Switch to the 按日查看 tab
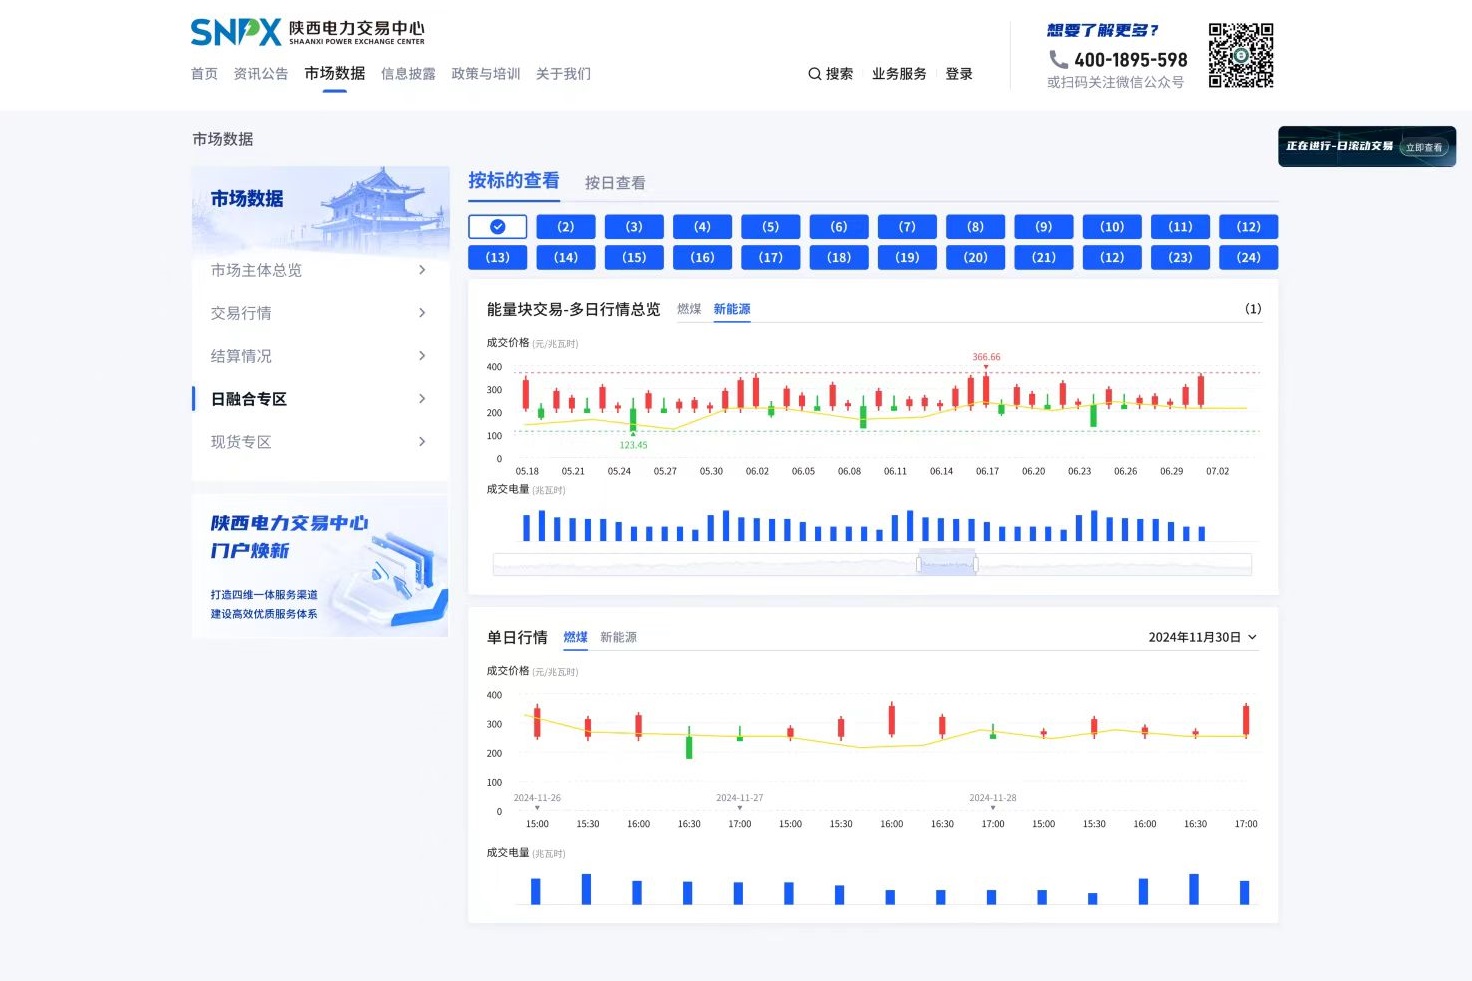The image size is (1472, 981). pos(614,183)
